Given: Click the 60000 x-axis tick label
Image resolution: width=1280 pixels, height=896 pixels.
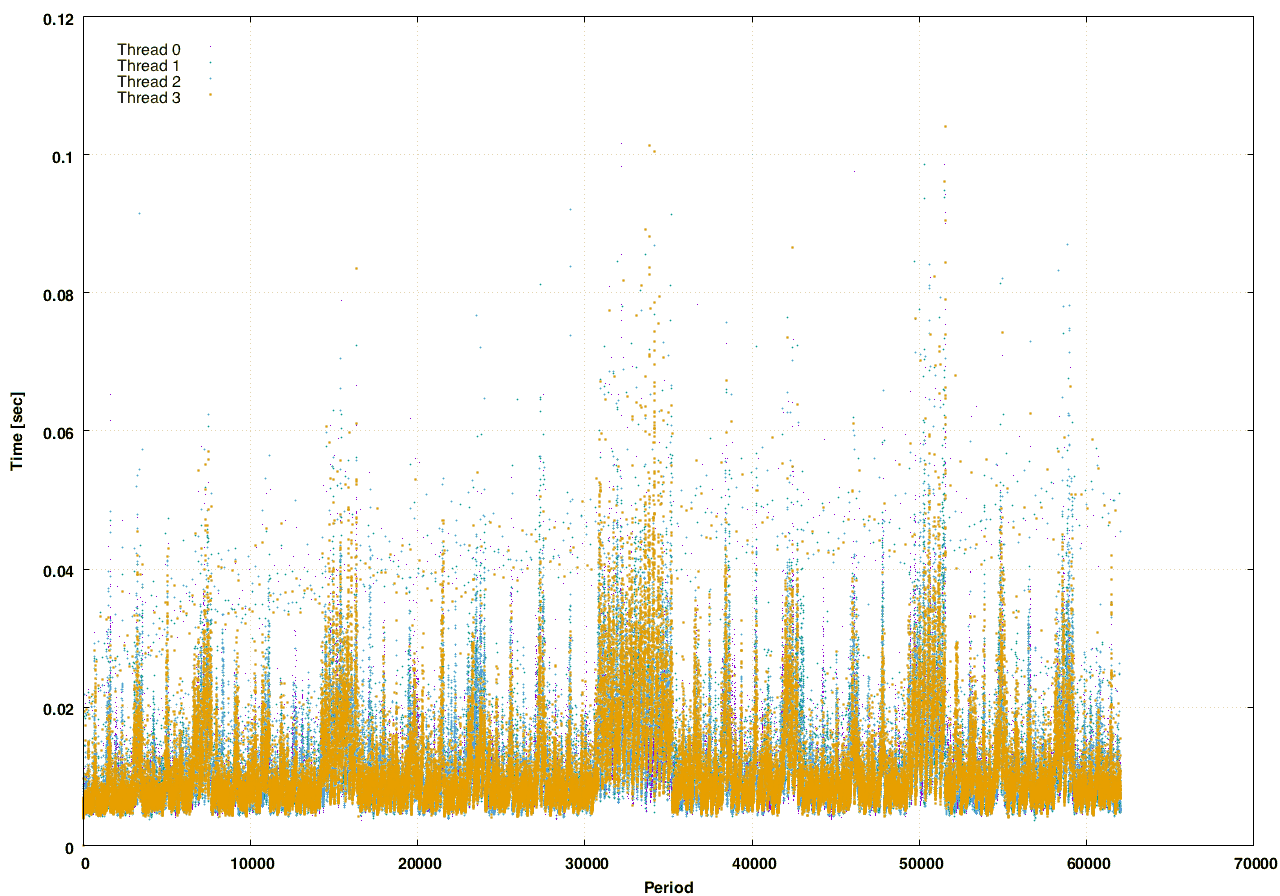Looking at the screenshot, I should coord(1086,864).
